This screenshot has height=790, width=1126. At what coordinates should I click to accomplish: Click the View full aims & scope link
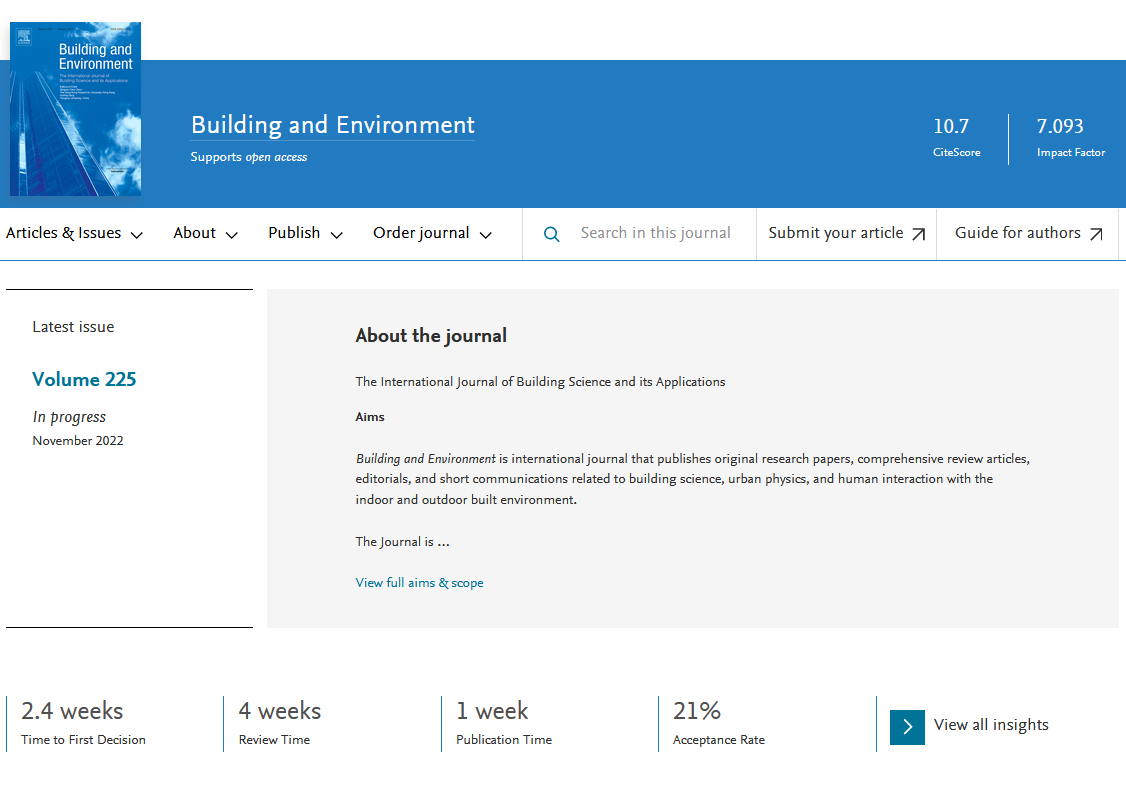pyautogui.click(x=419, y=582)
